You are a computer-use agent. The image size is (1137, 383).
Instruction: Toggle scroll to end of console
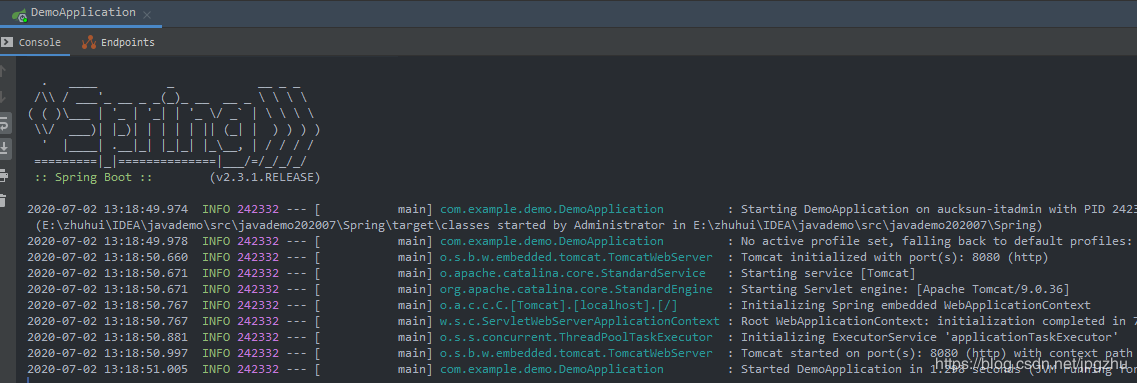coord(4,149)
